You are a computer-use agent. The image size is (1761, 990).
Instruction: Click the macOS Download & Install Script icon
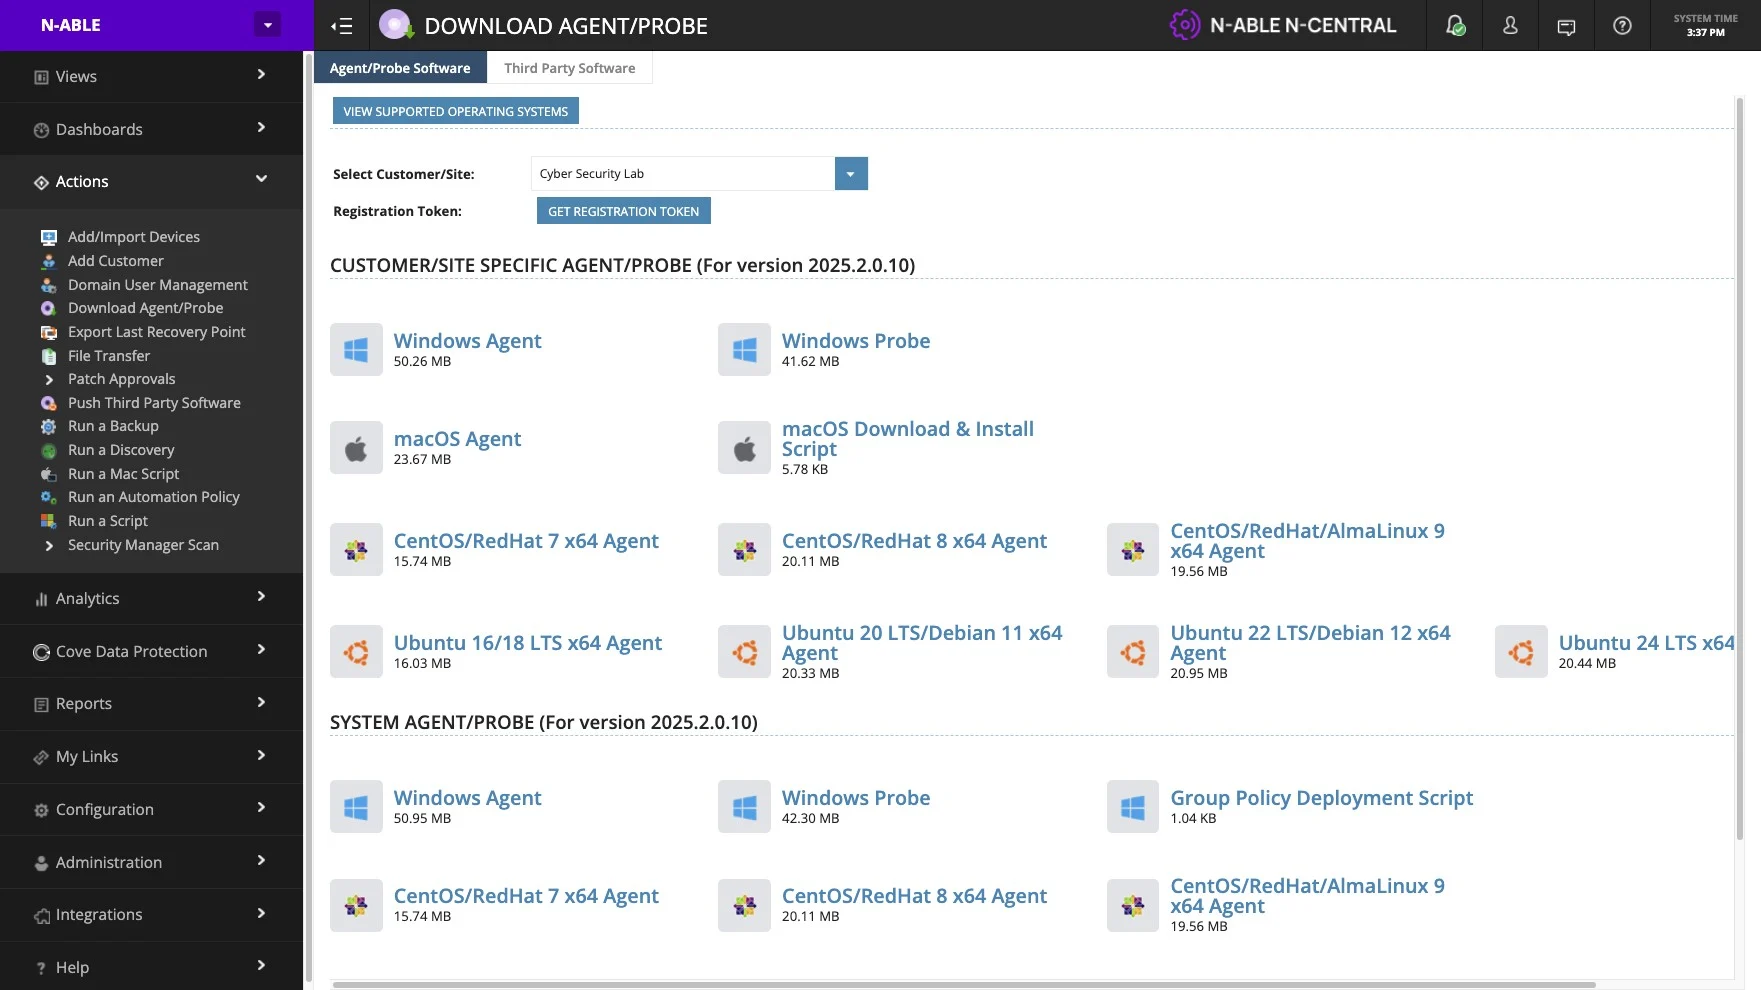tap(744, 447)
